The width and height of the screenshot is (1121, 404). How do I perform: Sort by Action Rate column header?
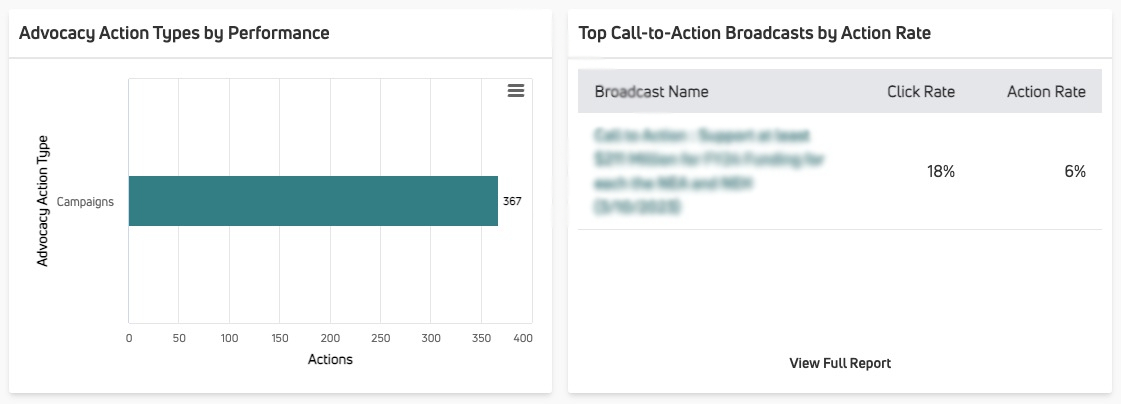tap(1046, 92)
